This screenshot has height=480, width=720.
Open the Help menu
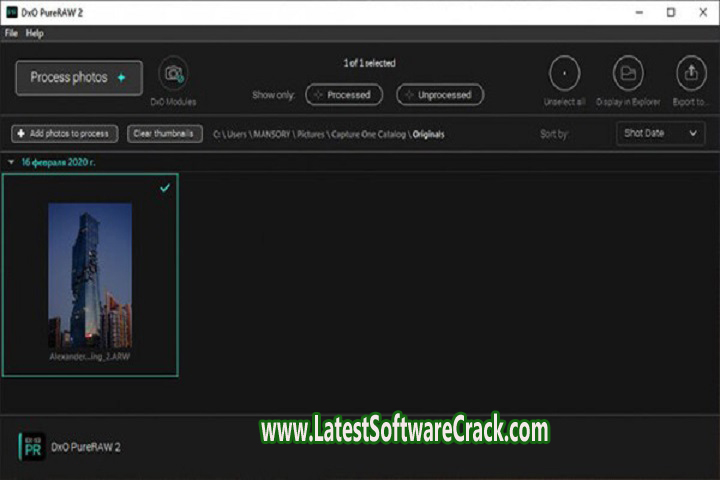coord(35,33)
